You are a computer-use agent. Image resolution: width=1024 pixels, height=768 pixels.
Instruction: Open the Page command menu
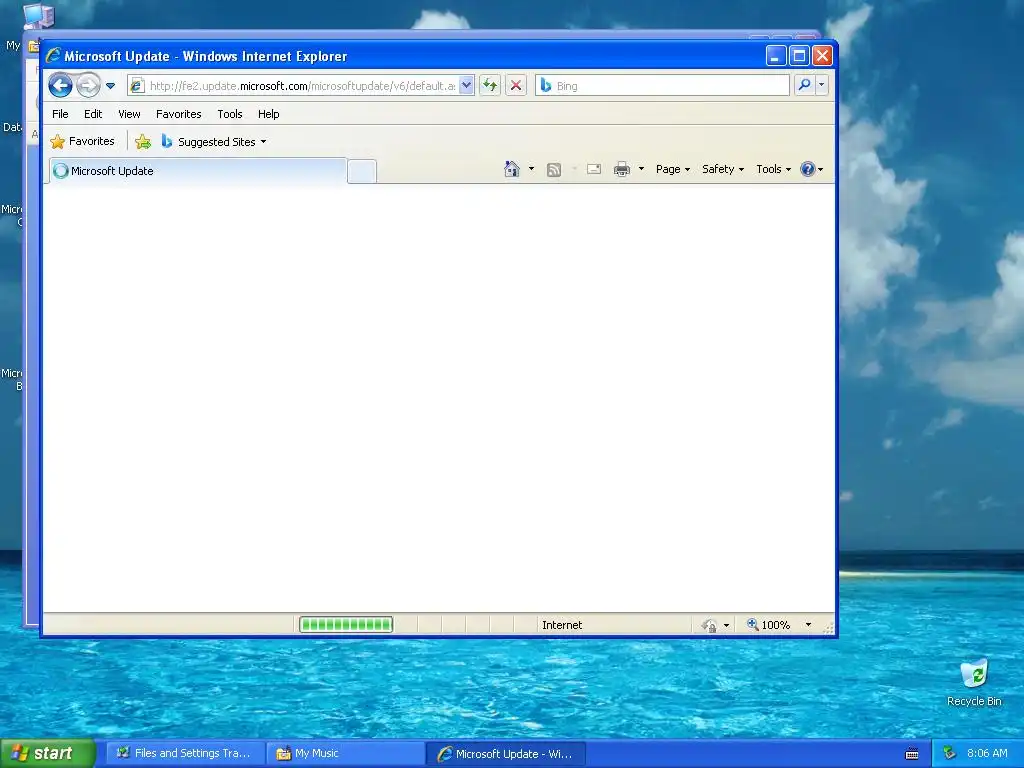[x=673, y=169]
